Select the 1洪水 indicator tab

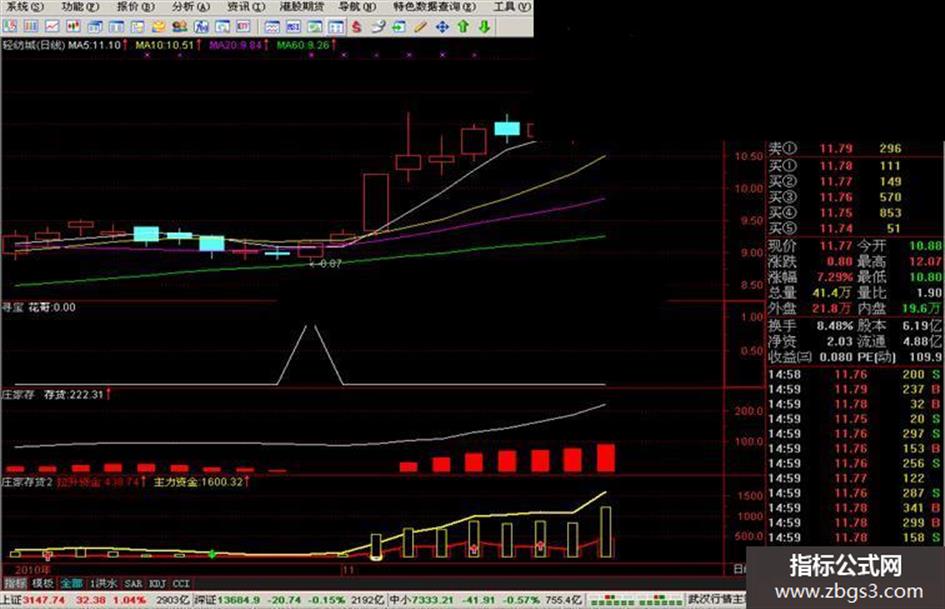[103, 583]
